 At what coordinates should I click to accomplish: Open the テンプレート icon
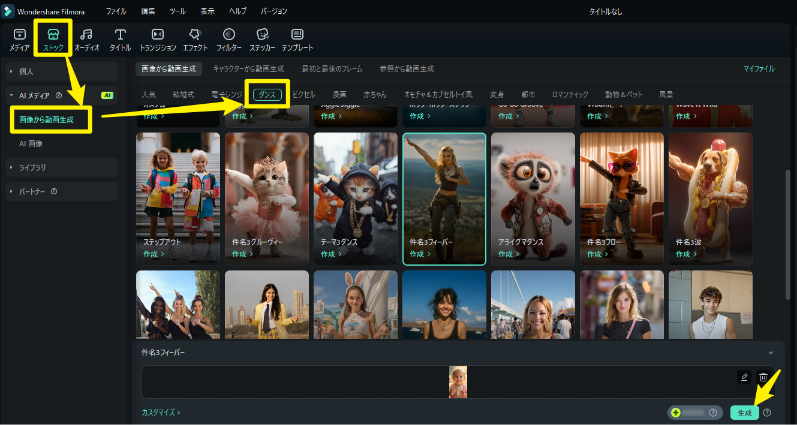click(x=297, y=35)
